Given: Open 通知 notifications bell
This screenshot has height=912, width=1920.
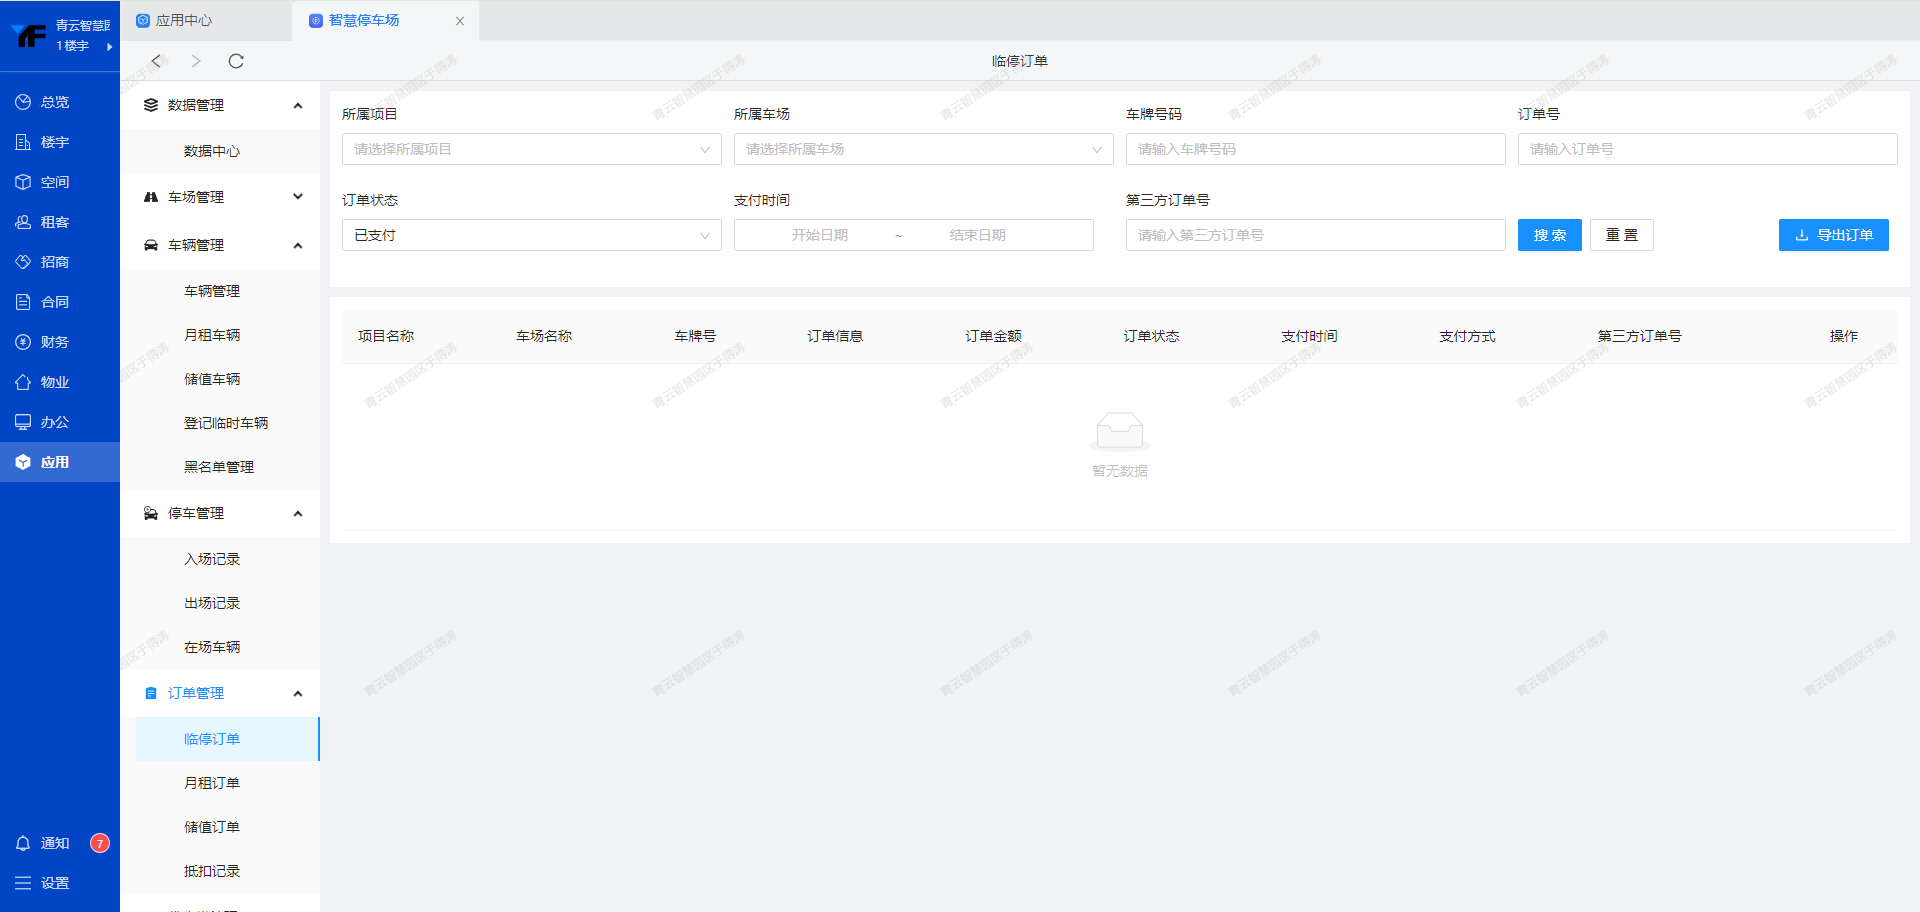Looking at the screenshot, I should (23, 843).
